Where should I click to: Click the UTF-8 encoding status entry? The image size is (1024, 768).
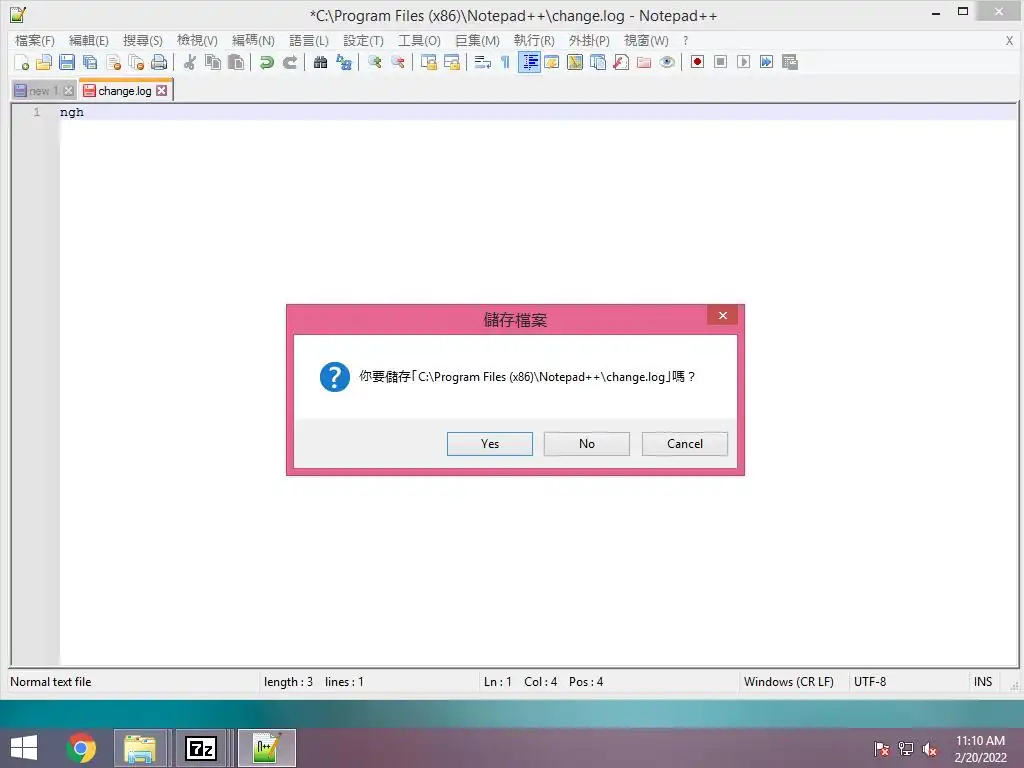coord(870,682)
